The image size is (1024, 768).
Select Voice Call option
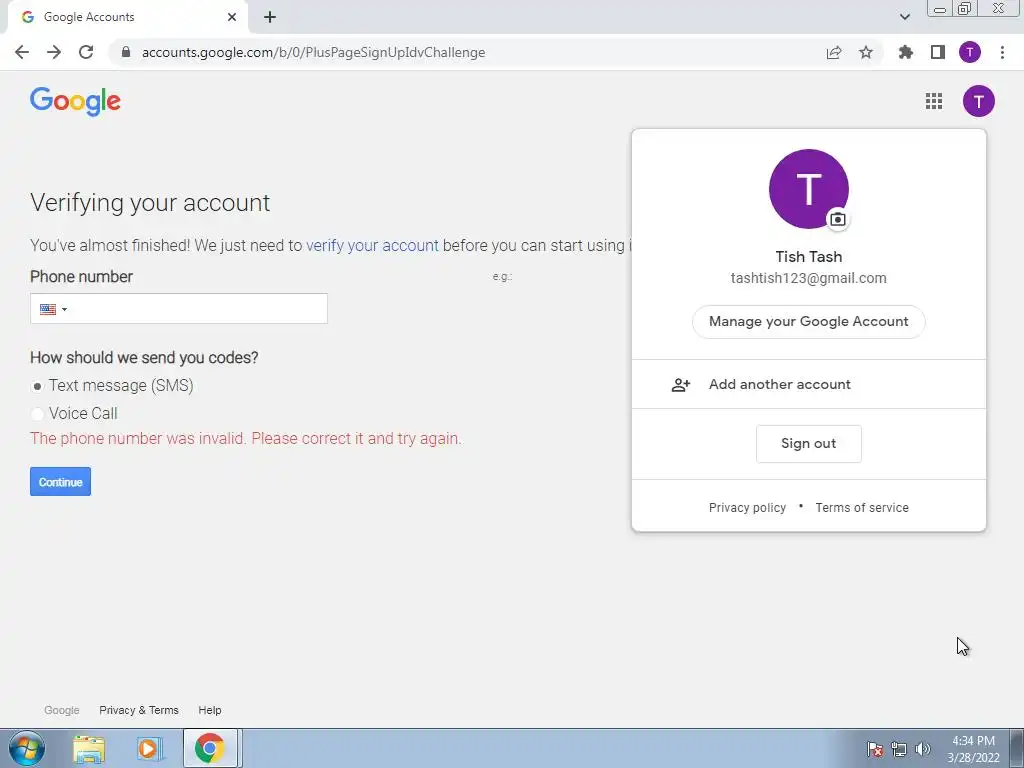point(37,413)
